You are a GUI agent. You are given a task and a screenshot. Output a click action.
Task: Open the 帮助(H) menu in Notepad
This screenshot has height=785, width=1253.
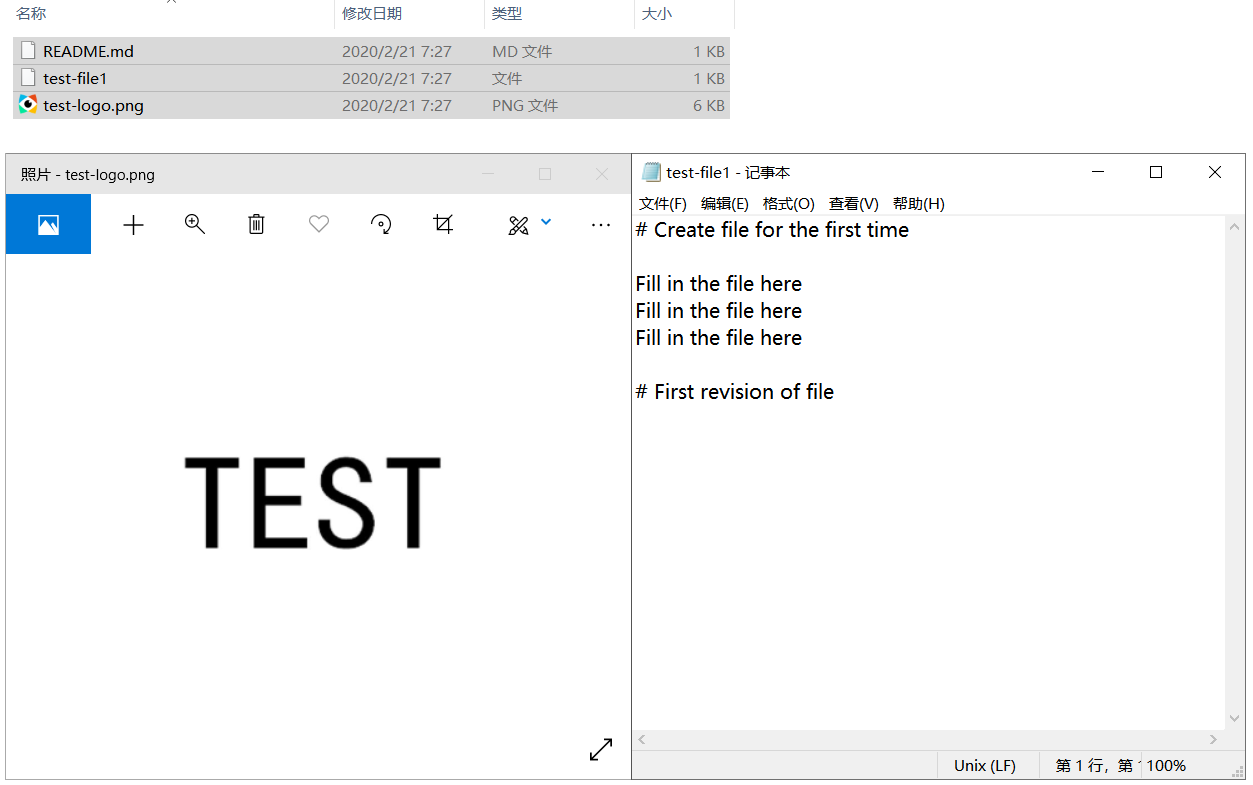[x=918, y=204]
